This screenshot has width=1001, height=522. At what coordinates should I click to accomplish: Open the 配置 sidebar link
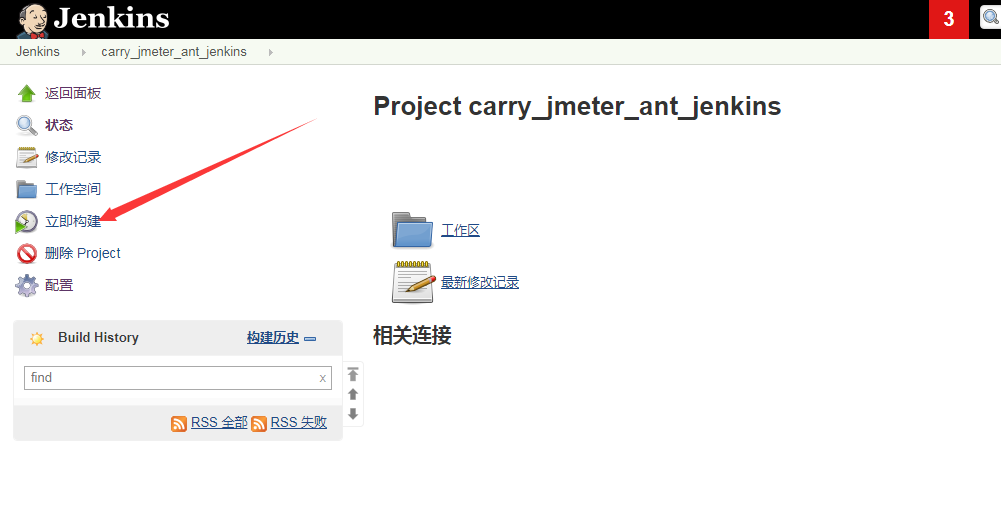coord(59,285)
